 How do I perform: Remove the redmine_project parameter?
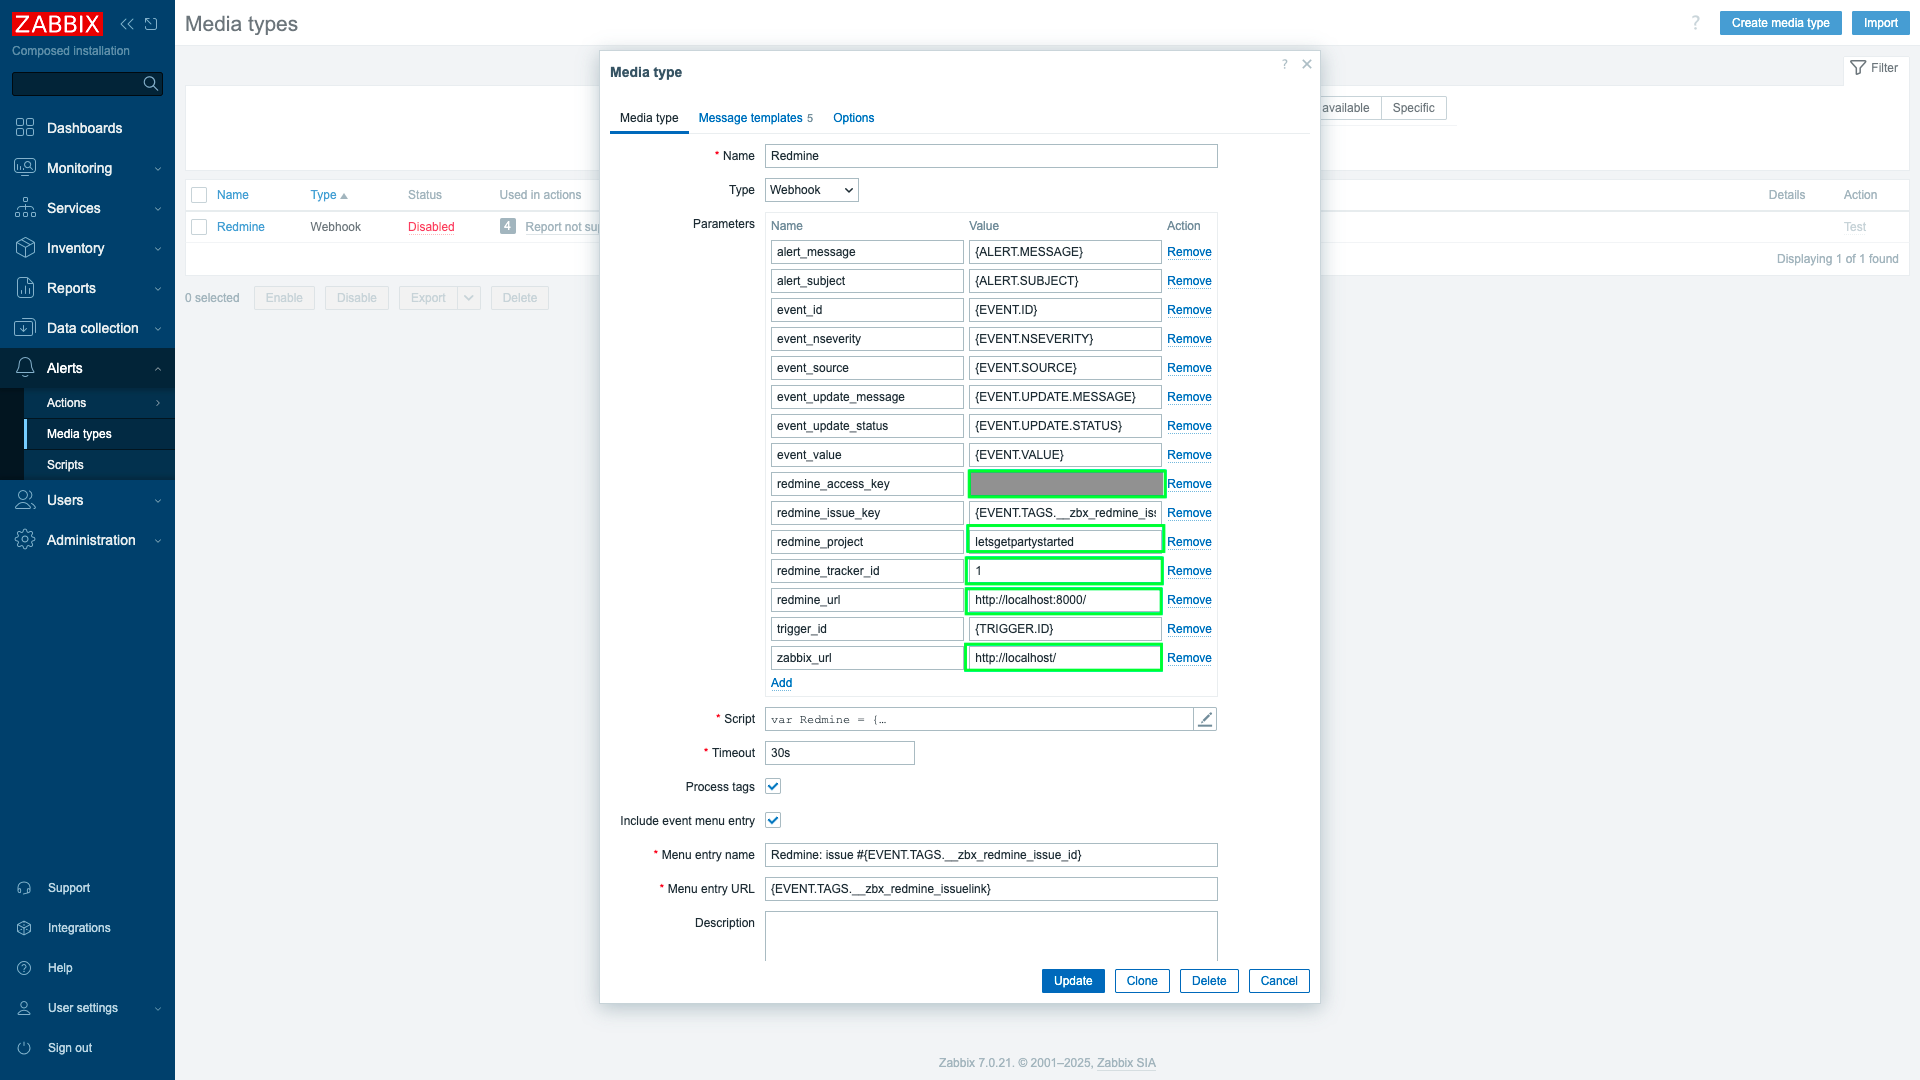tap(1189, 542)
